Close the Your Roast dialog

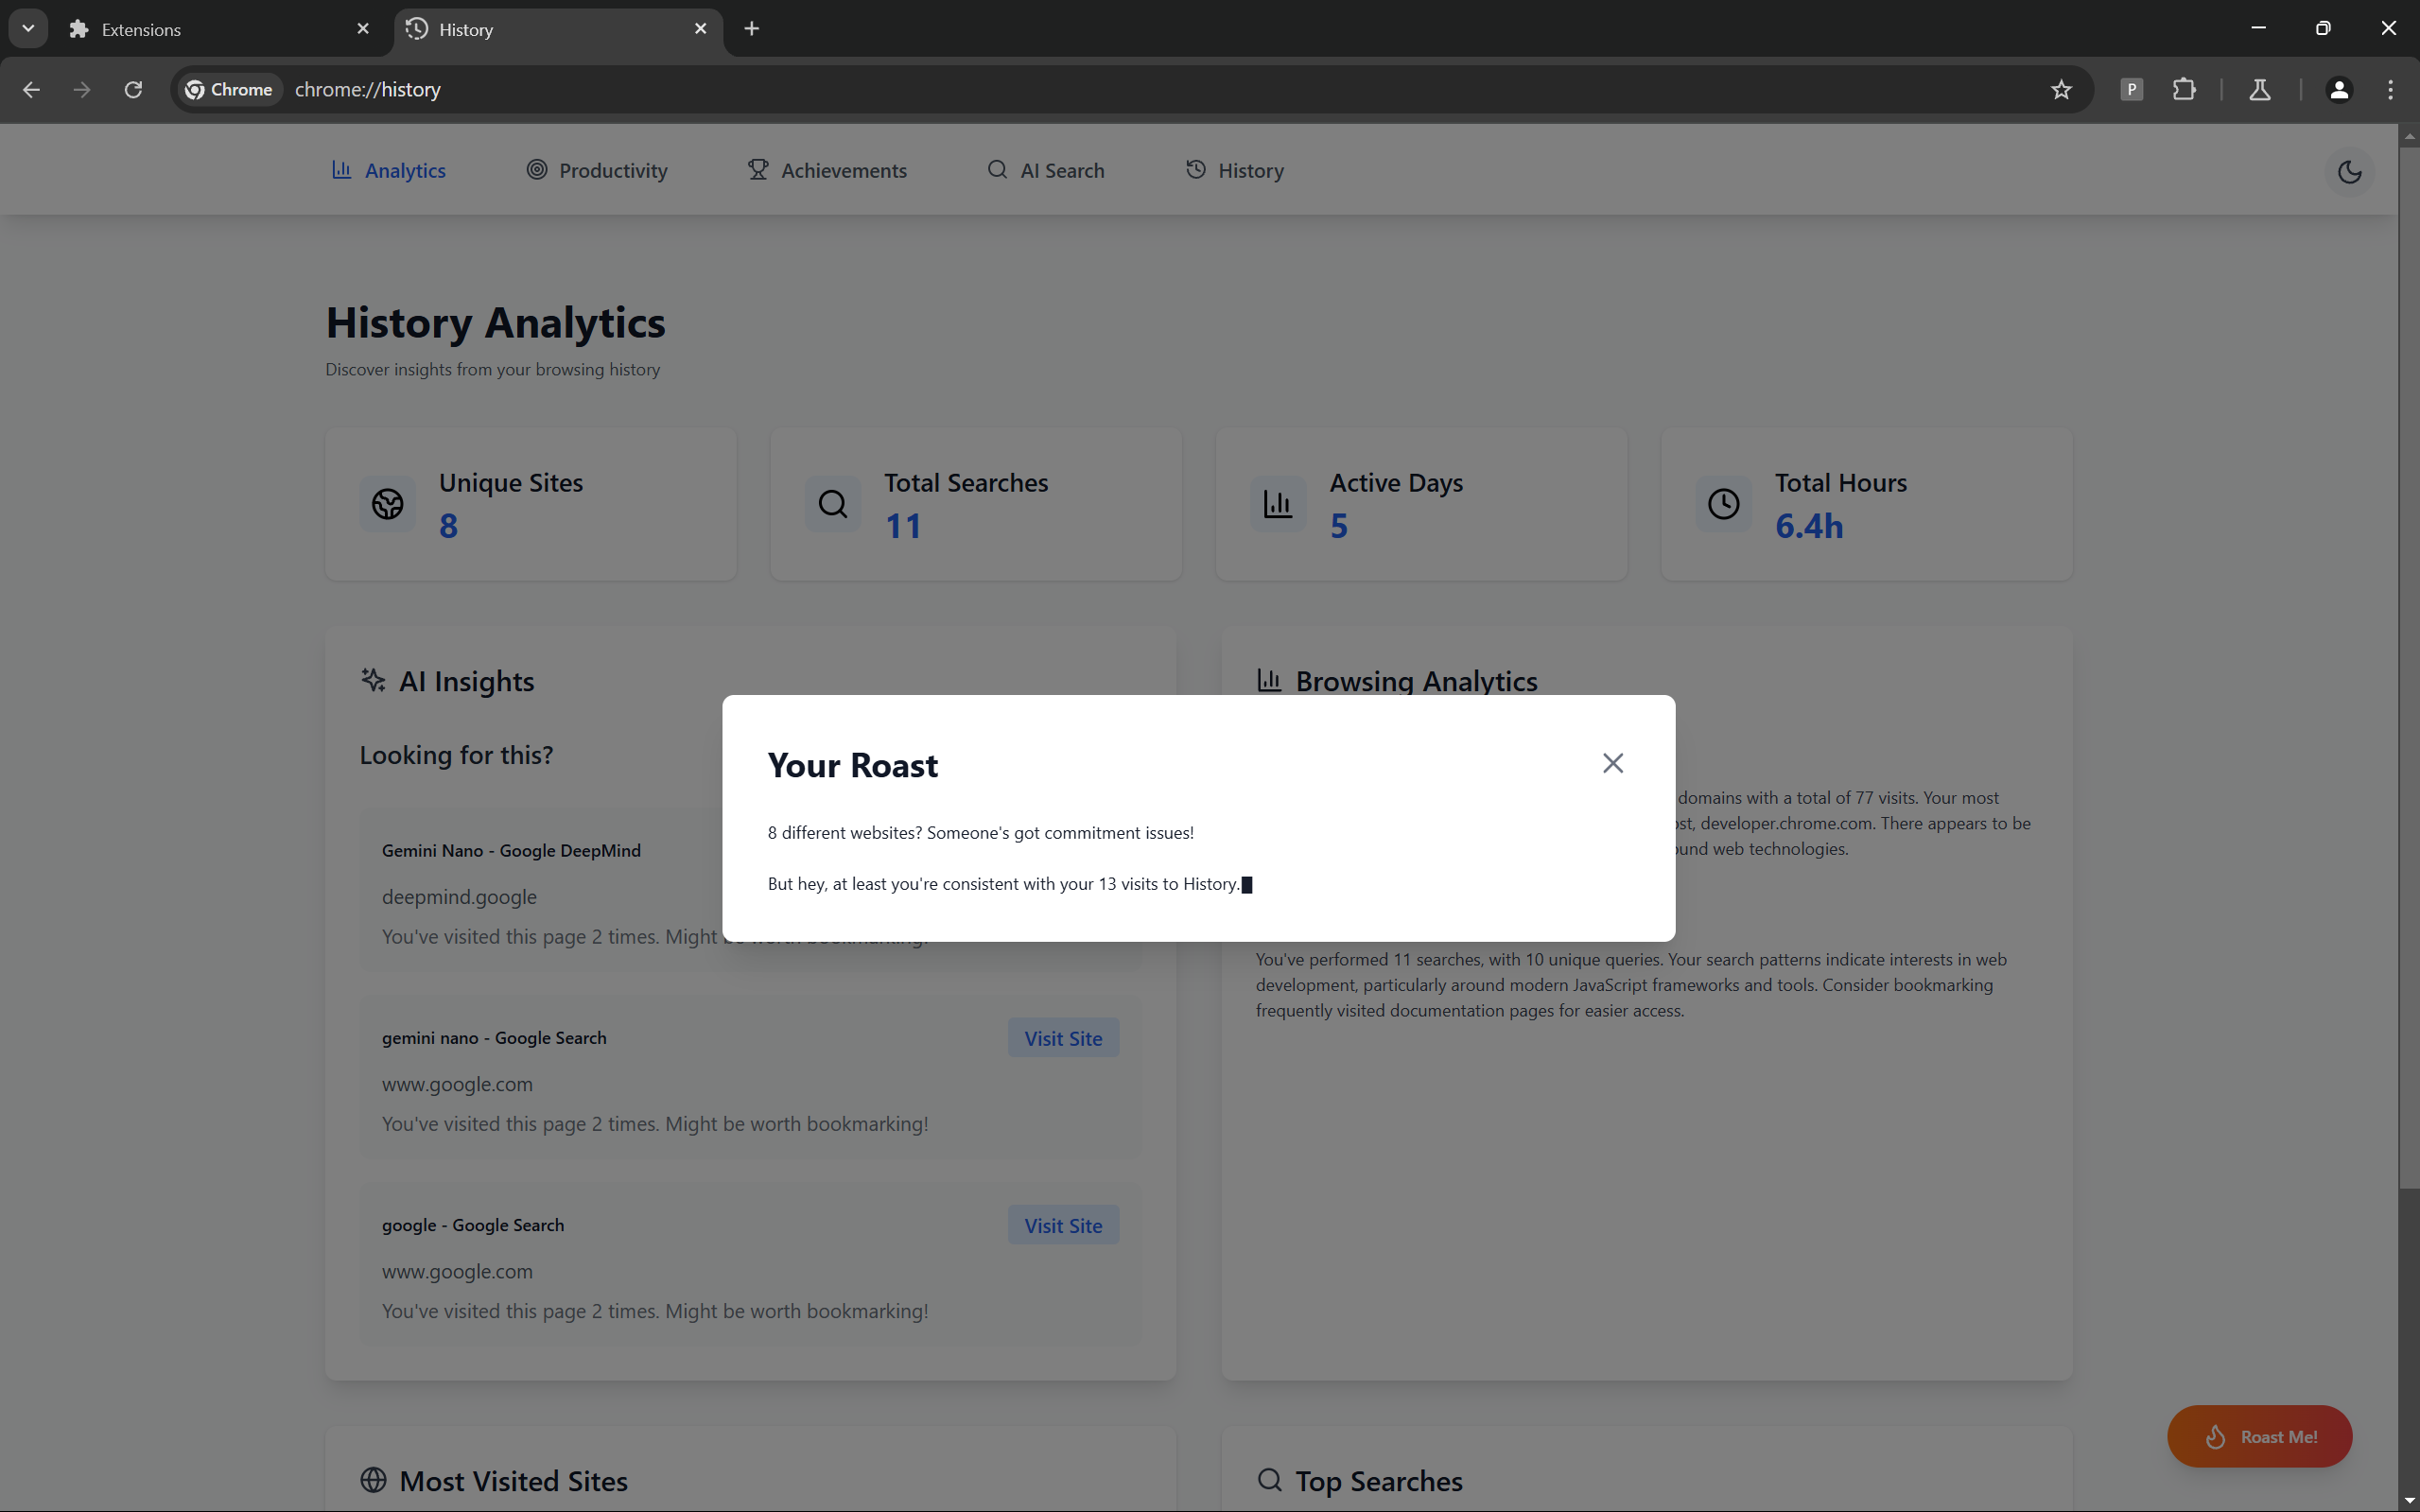1612,763
